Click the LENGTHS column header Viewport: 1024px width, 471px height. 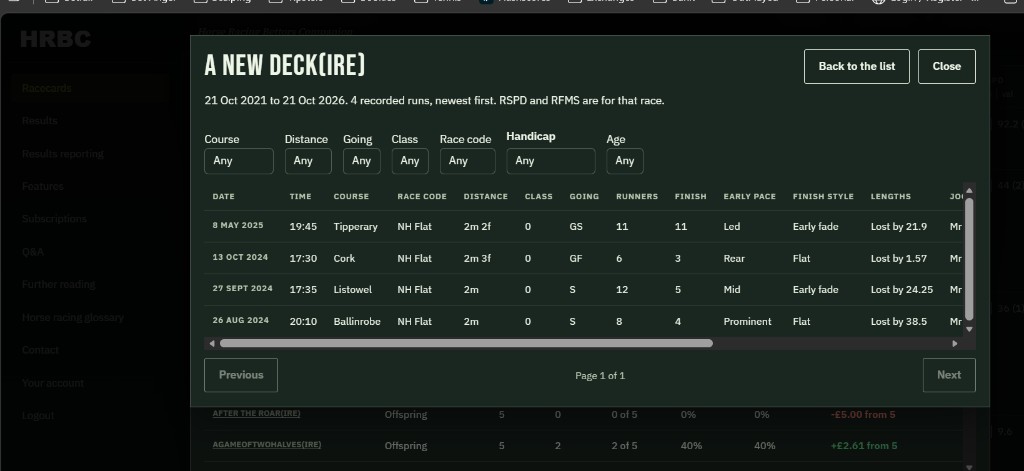(891, 196)
